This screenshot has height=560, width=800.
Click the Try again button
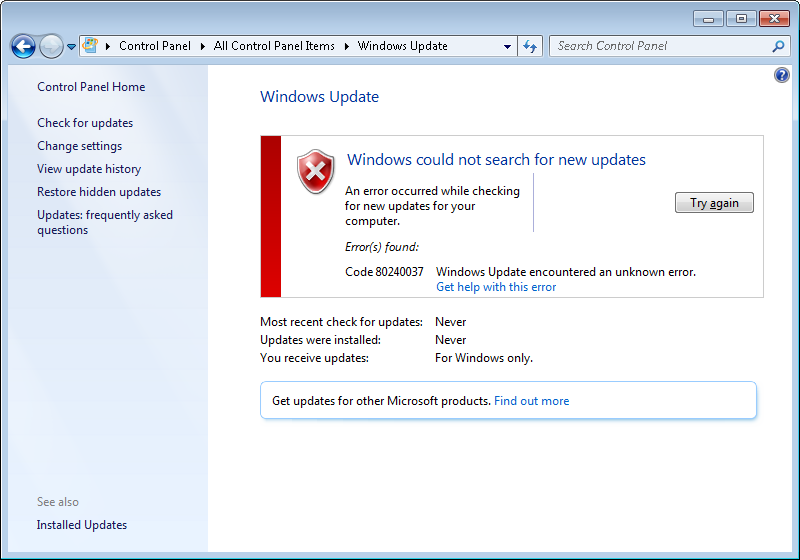[x=714, y=203]
